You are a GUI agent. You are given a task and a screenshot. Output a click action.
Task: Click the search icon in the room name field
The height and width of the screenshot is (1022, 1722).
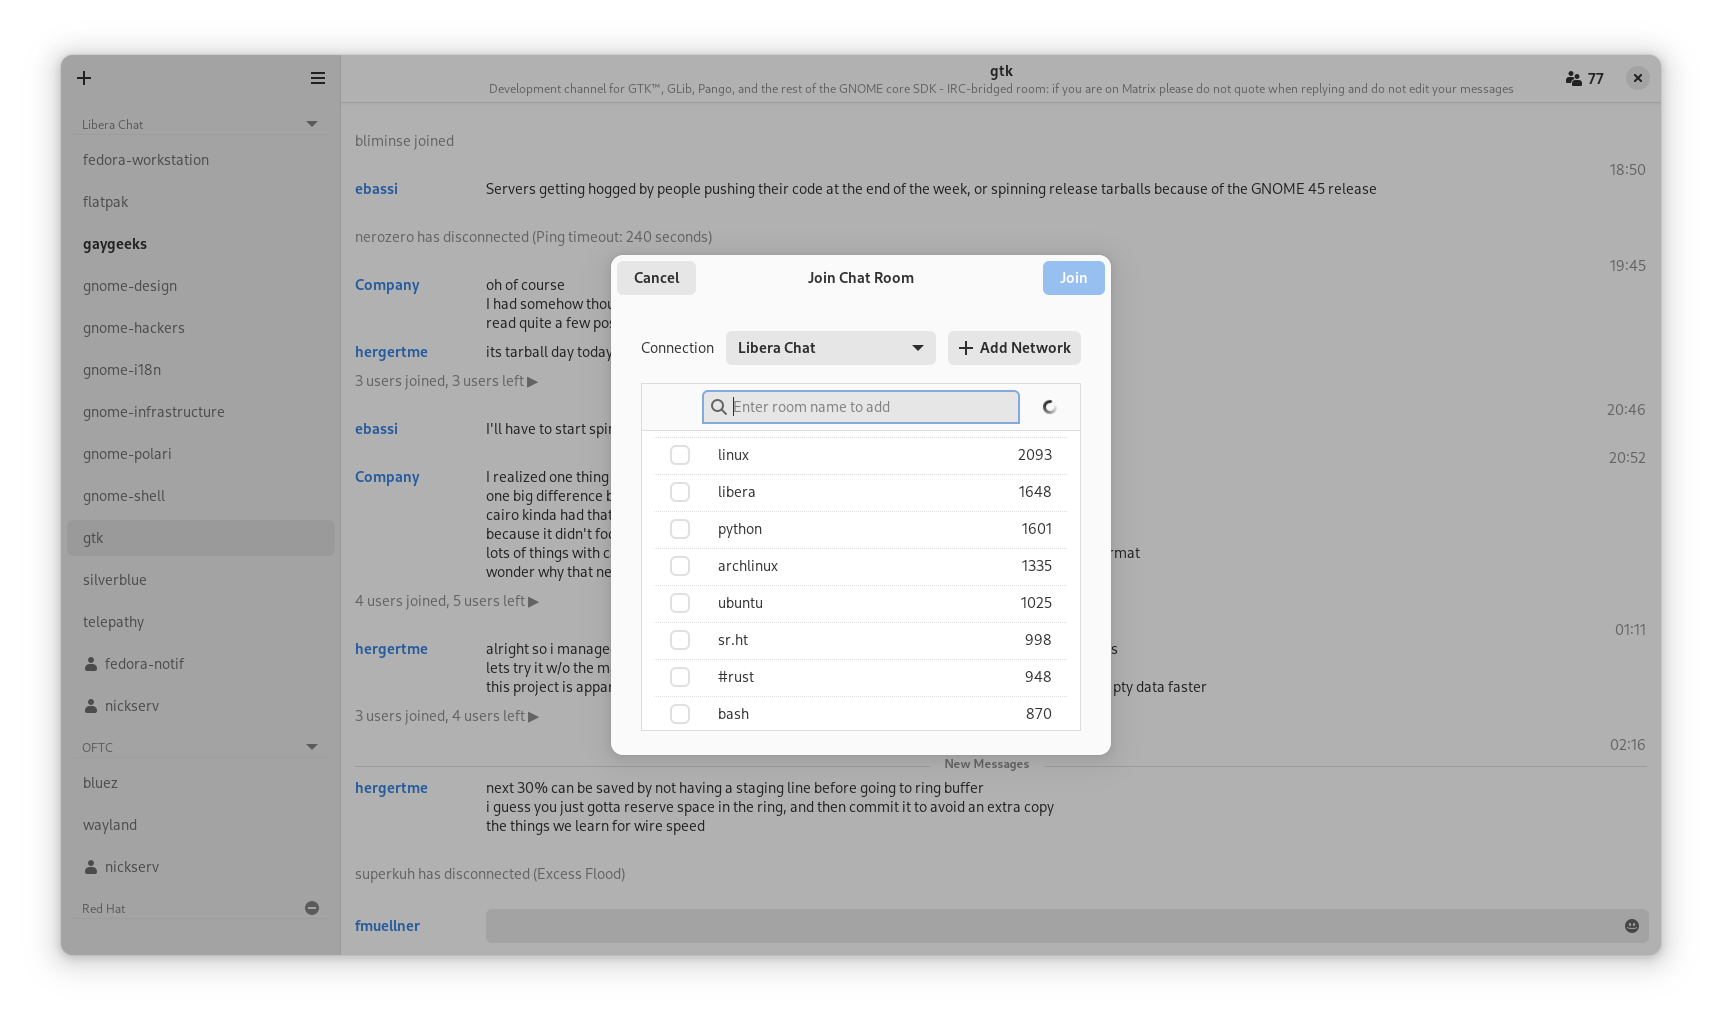718,407
